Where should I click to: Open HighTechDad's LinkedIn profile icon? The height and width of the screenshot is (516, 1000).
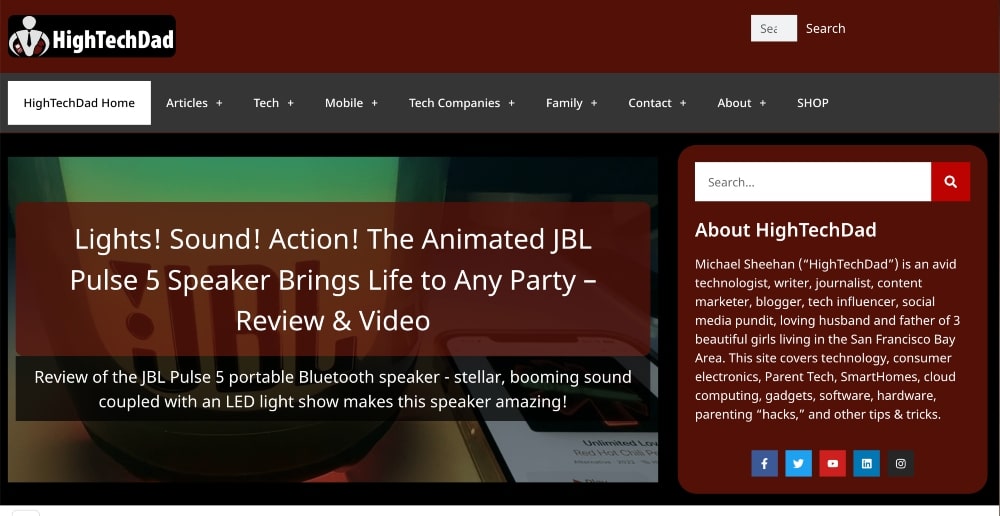tap(866, 464)
